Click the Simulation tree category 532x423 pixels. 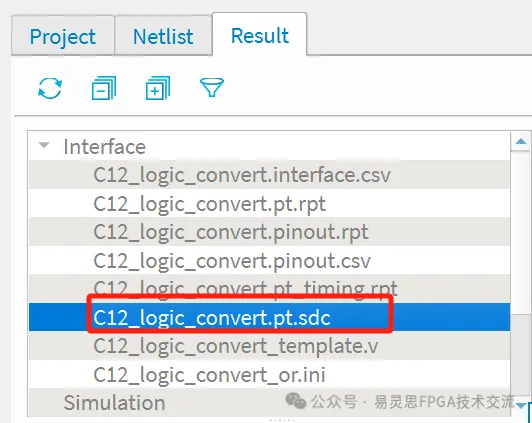[114, 403]
